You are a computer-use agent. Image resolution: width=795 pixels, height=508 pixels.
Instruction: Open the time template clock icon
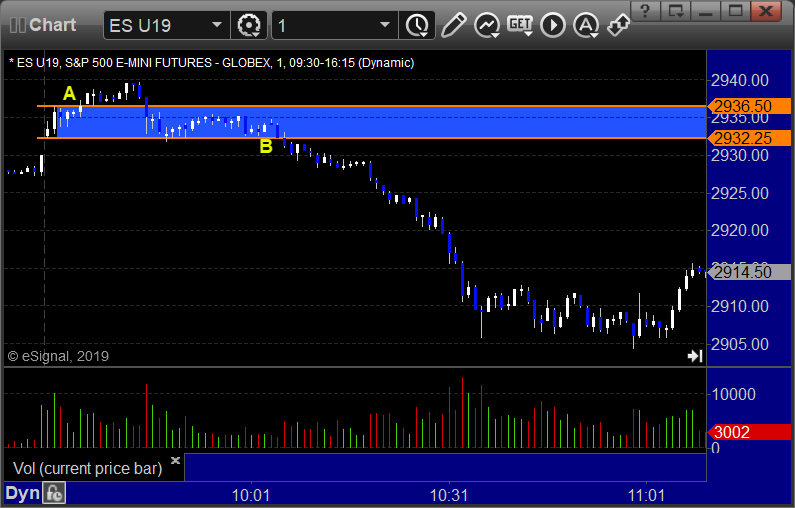(x=417, y=25)
